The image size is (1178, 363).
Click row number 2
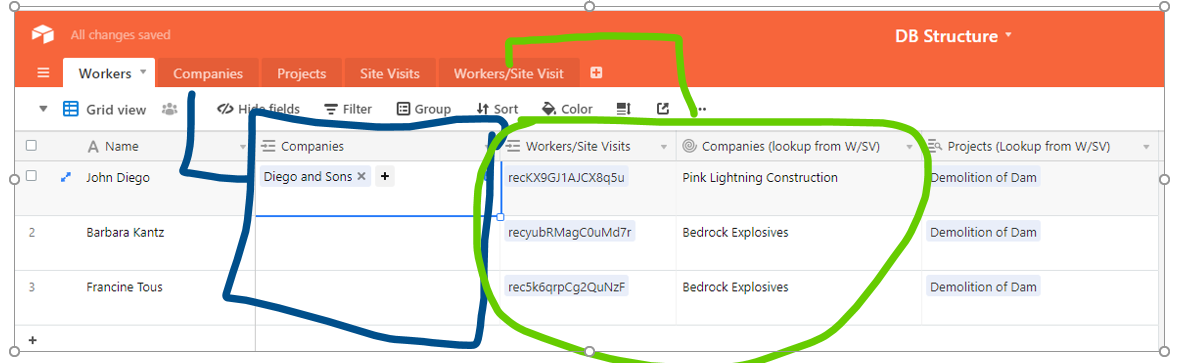pos(32,232)
